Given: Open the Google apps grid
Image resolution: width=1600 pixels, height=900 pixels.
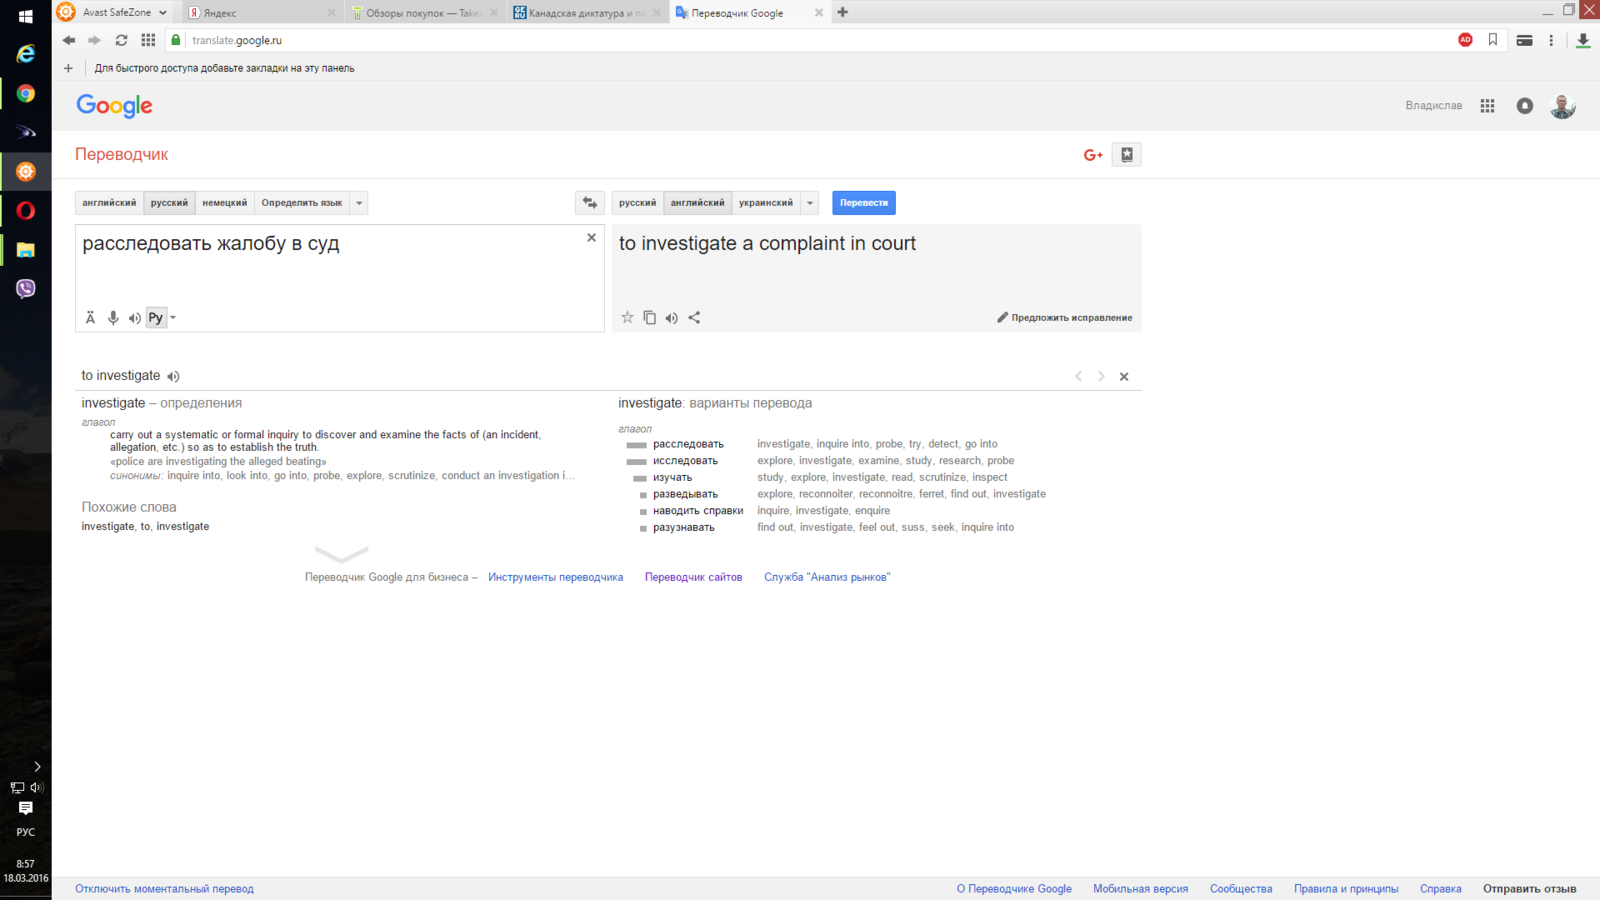Looking at the screenshot, I should tap(1487, 106).
